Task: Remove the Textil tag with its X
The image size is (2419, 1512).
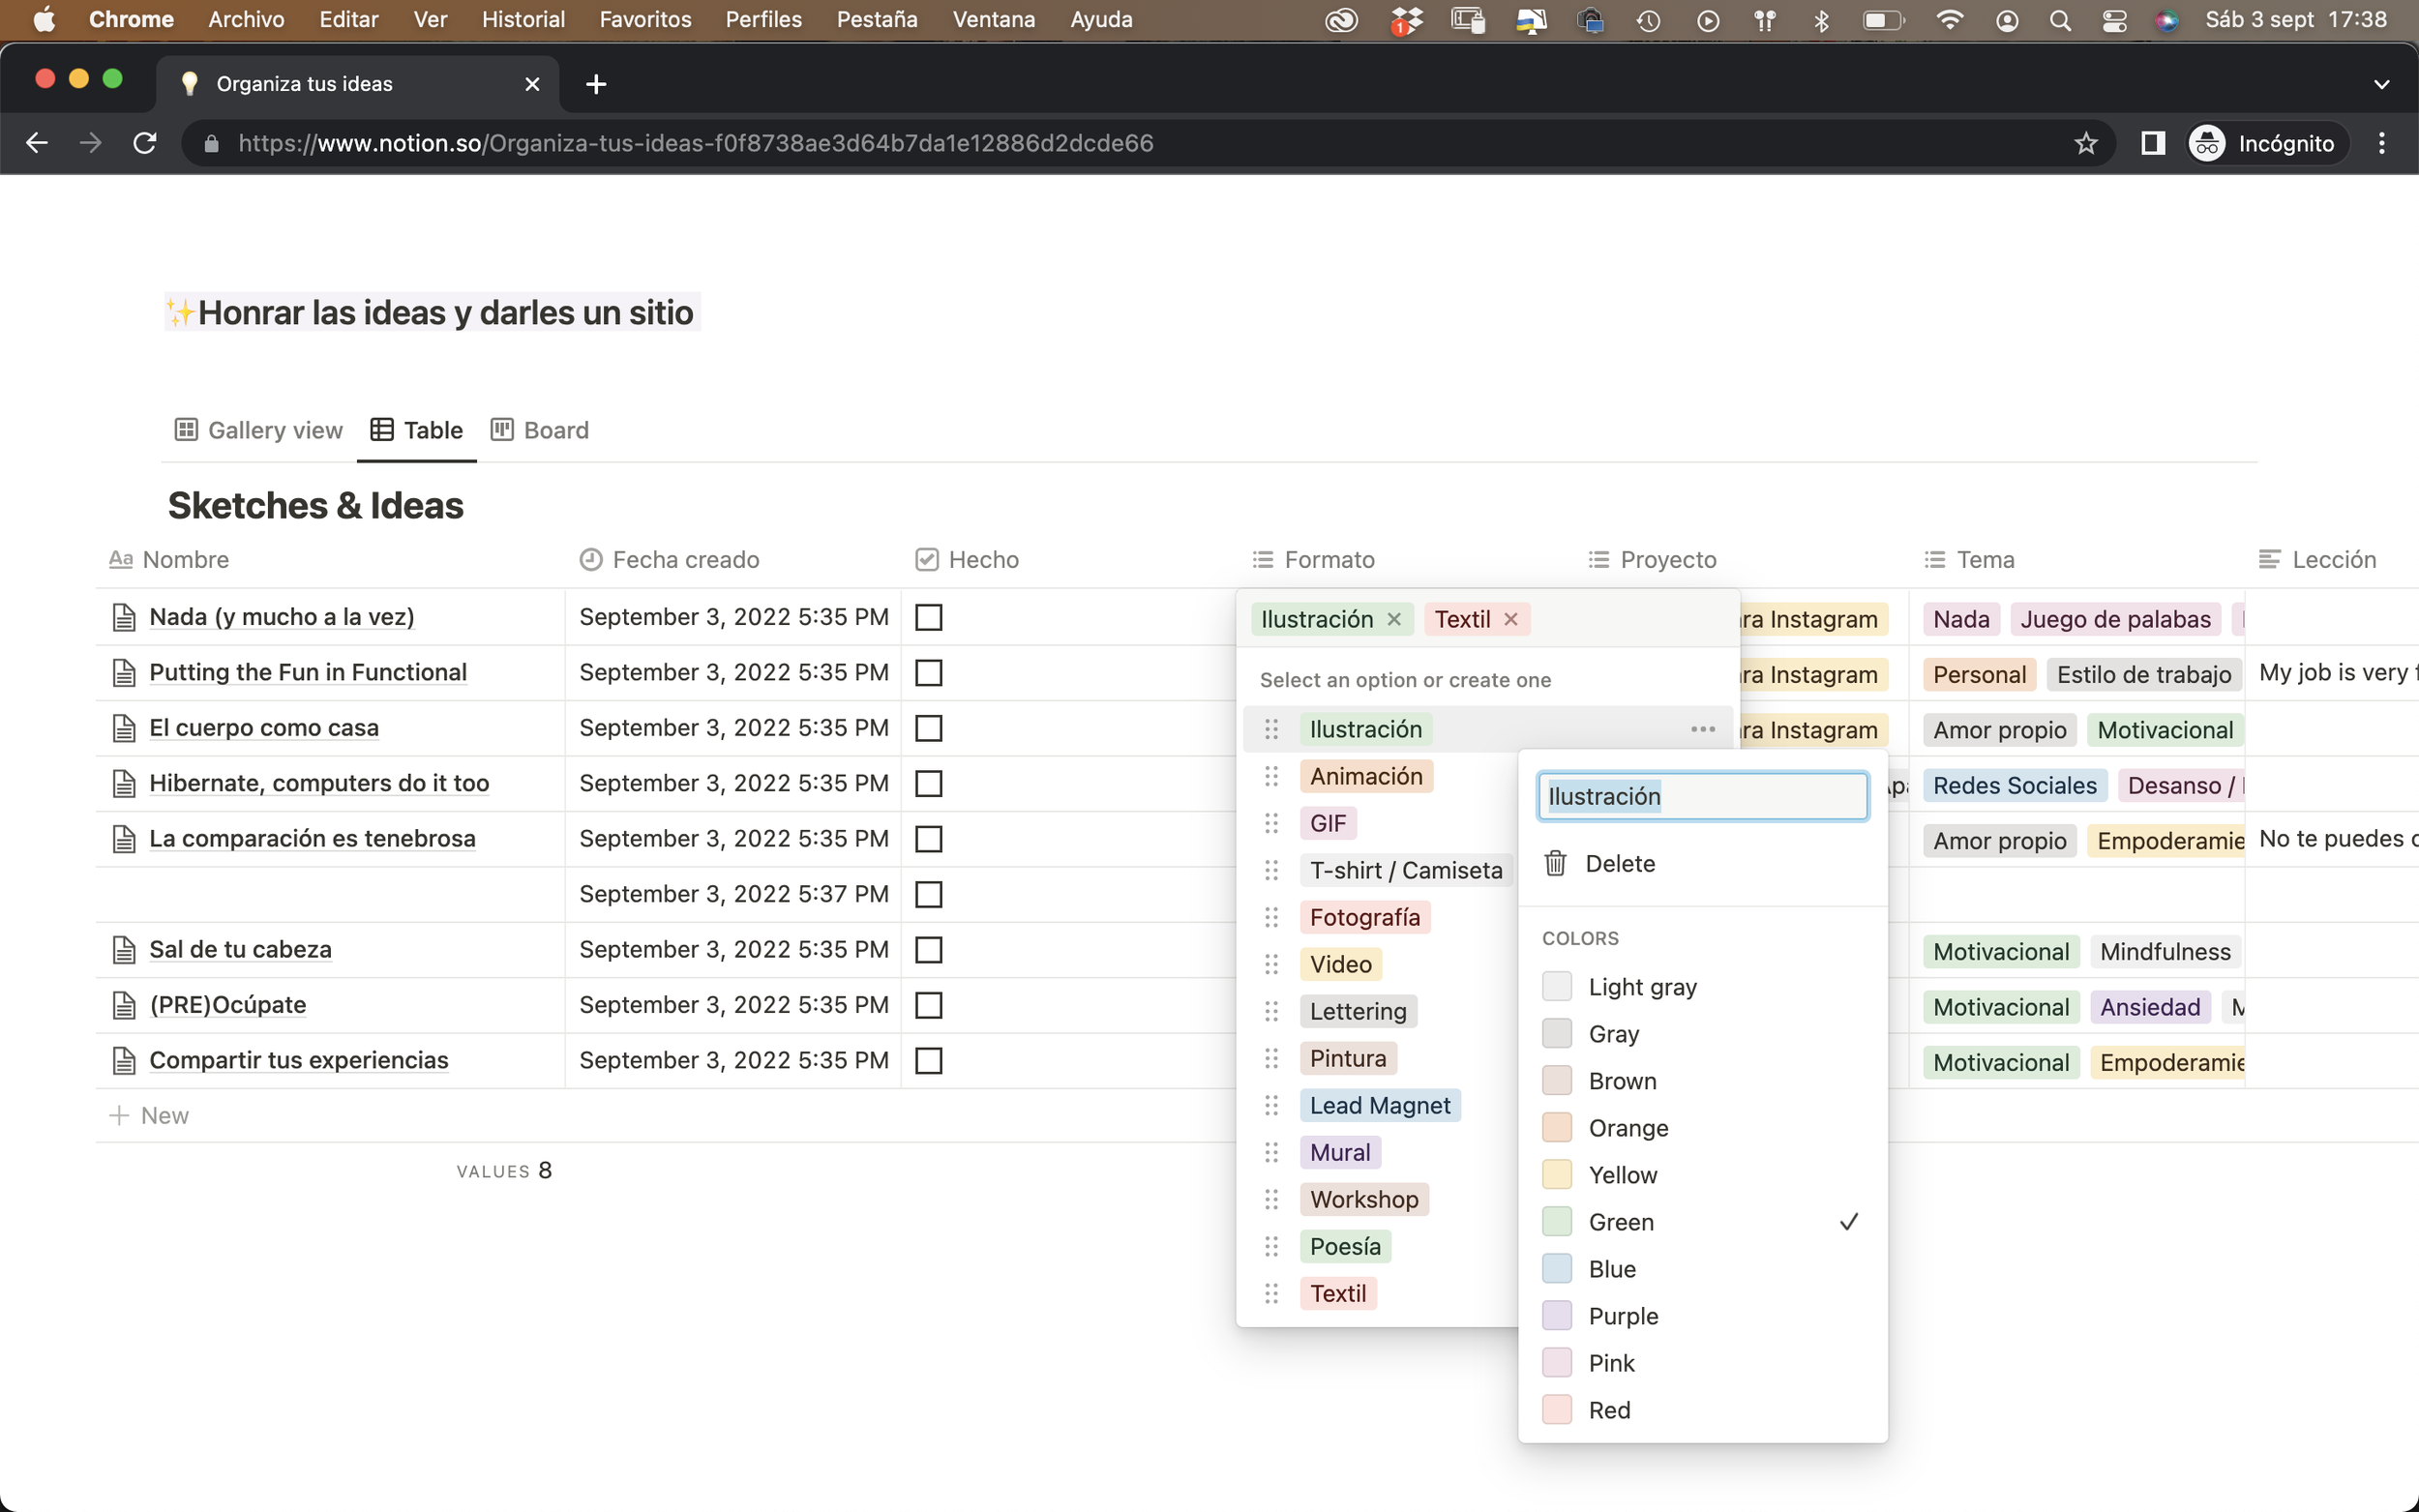Action: 1511,619
